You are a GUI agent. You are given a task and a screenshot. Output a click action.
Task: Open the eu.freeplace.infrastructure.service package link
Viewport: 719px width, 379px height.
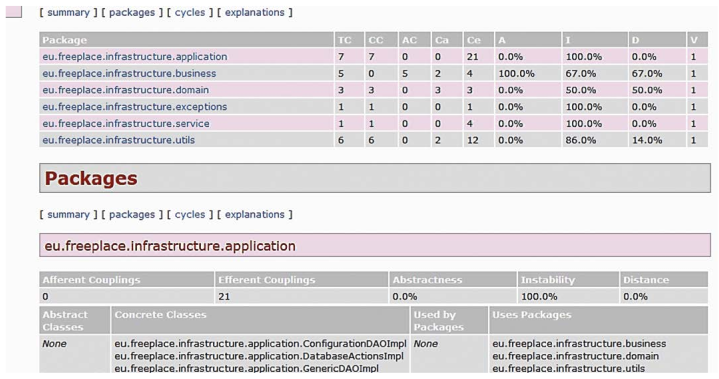click(126, 123)
